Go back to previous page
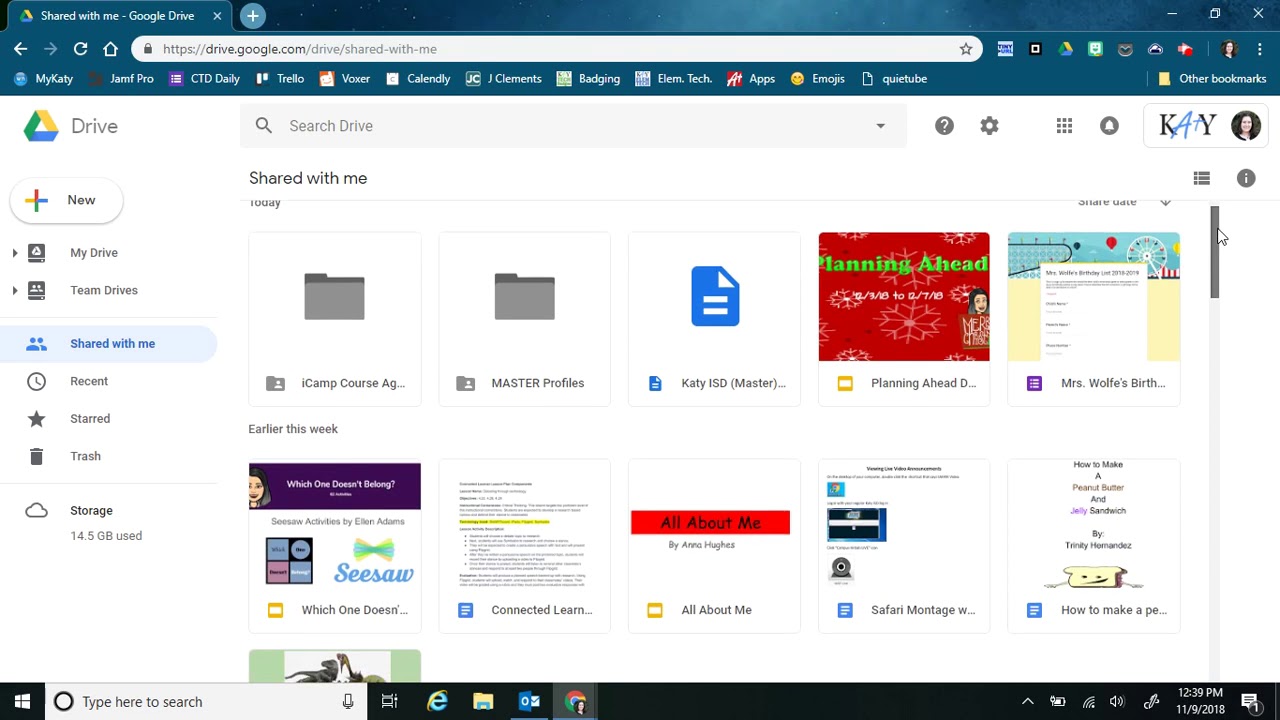1280x720 pixels. tap(21, 49)
